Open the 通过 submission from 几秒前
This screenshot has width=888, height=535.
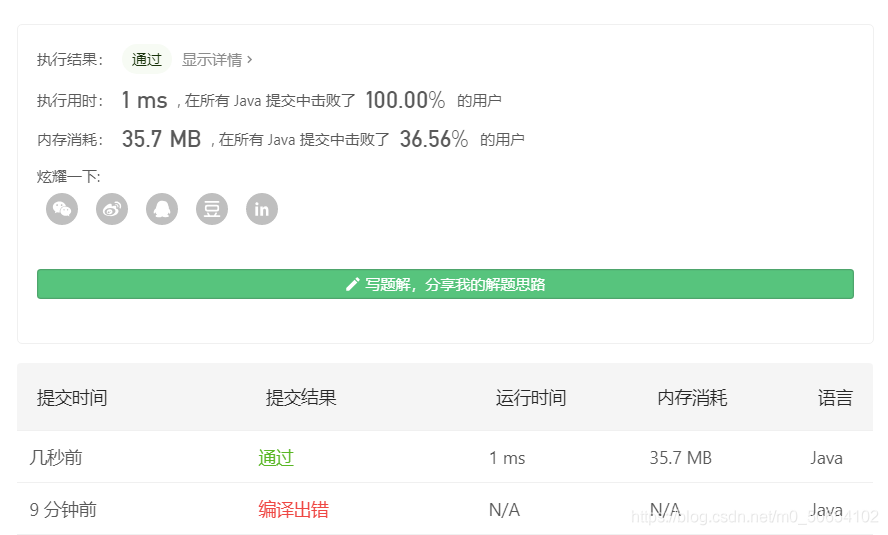click(276, 457)
